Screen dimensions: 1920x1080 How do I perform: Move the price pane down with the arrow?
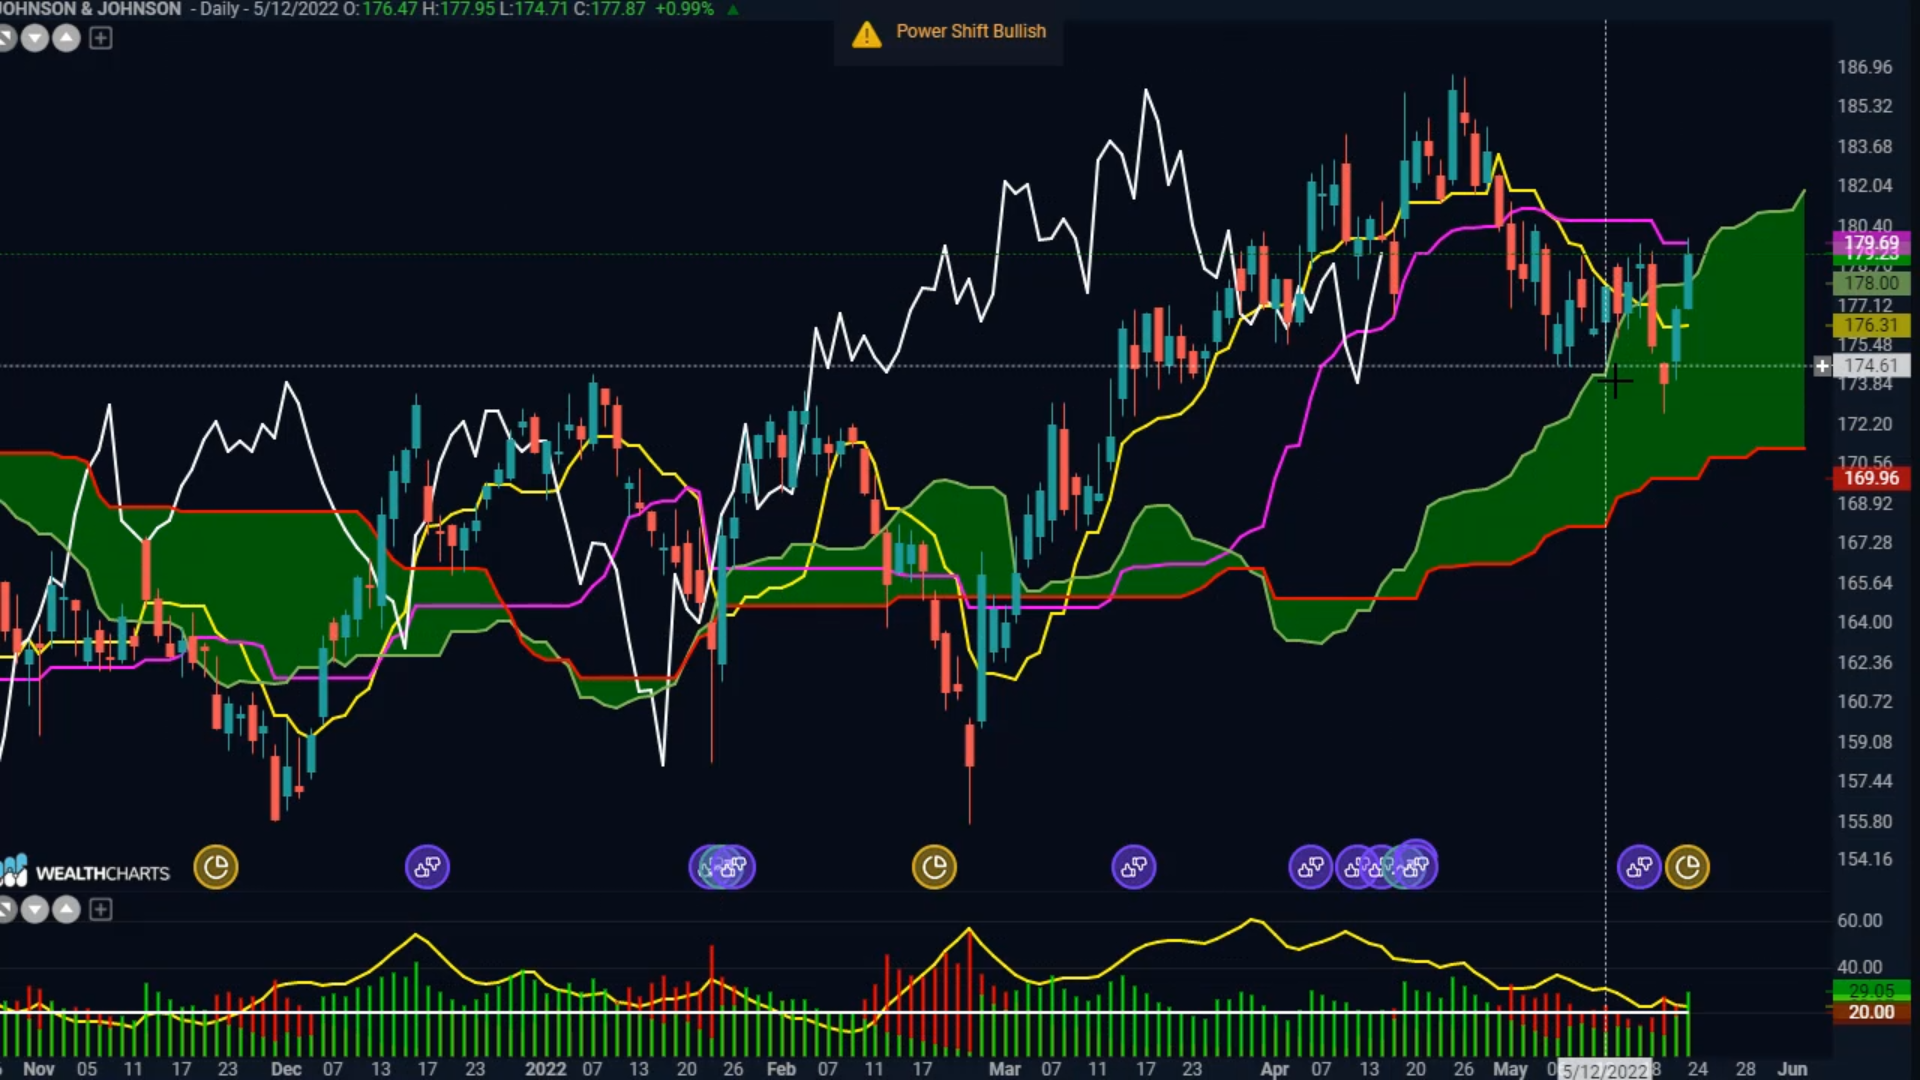coord(35,39)
